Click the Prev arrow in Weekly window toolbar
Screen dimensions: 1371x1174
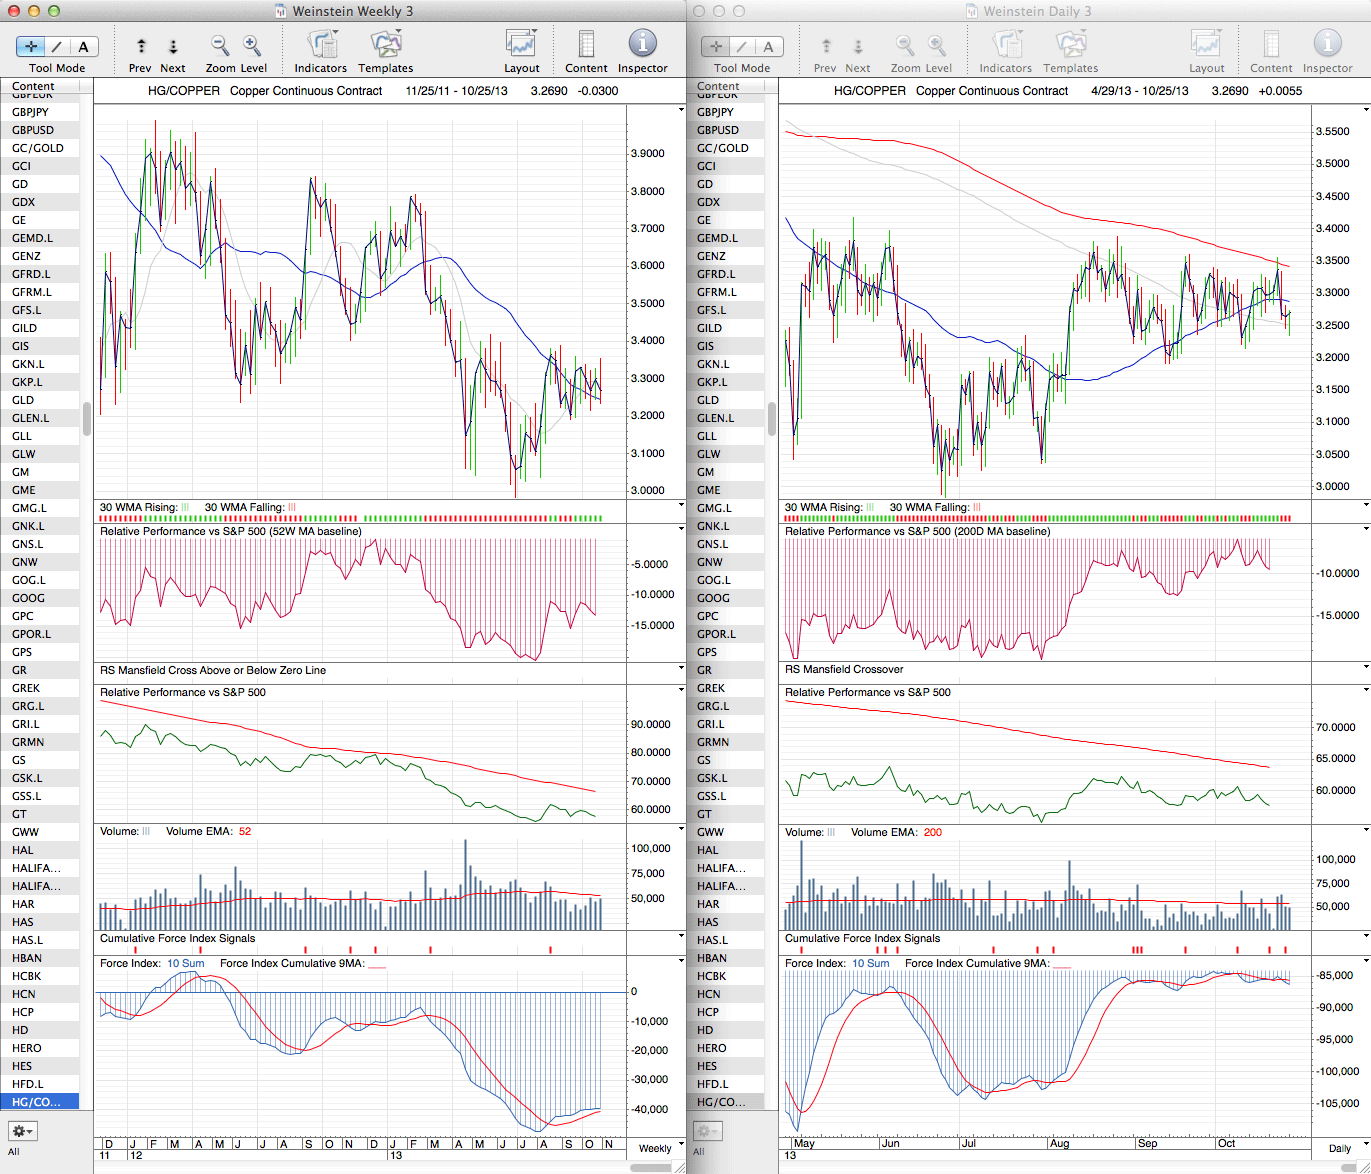[x=141, y=47]
